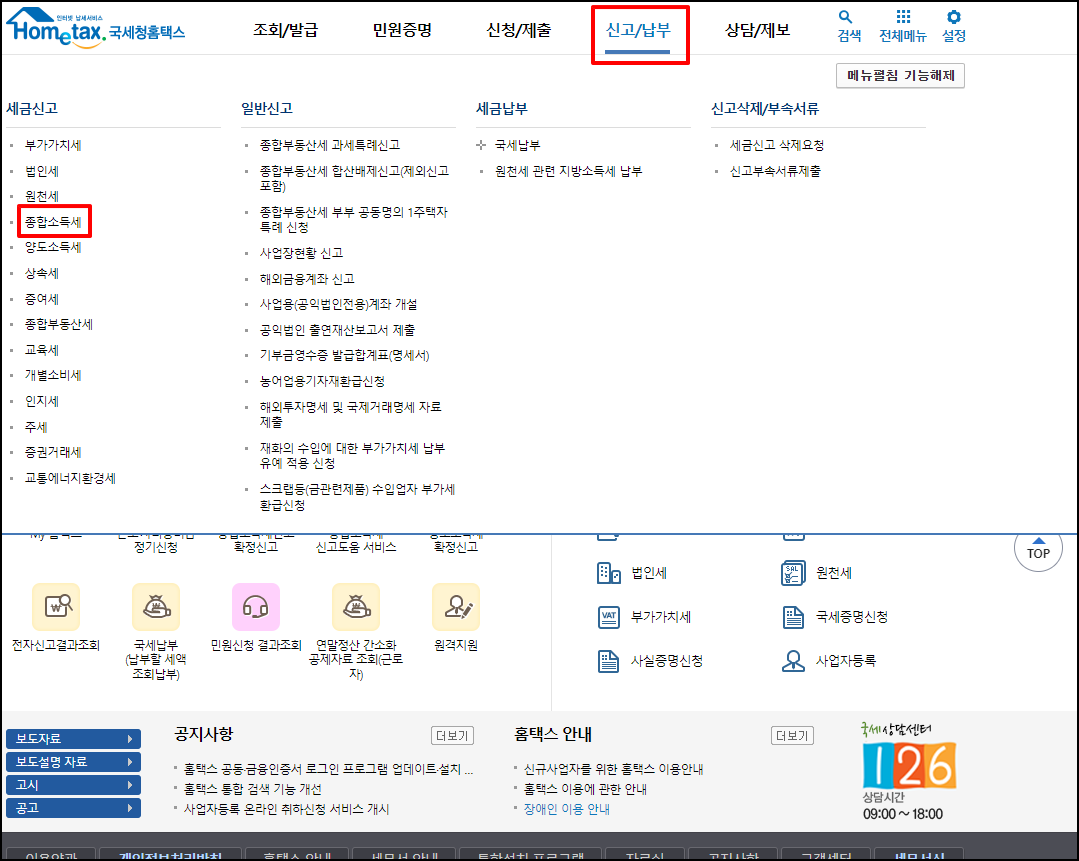
Task: Open 종합부동산세 과세특례신고
Action: click(x=330, y=145)
